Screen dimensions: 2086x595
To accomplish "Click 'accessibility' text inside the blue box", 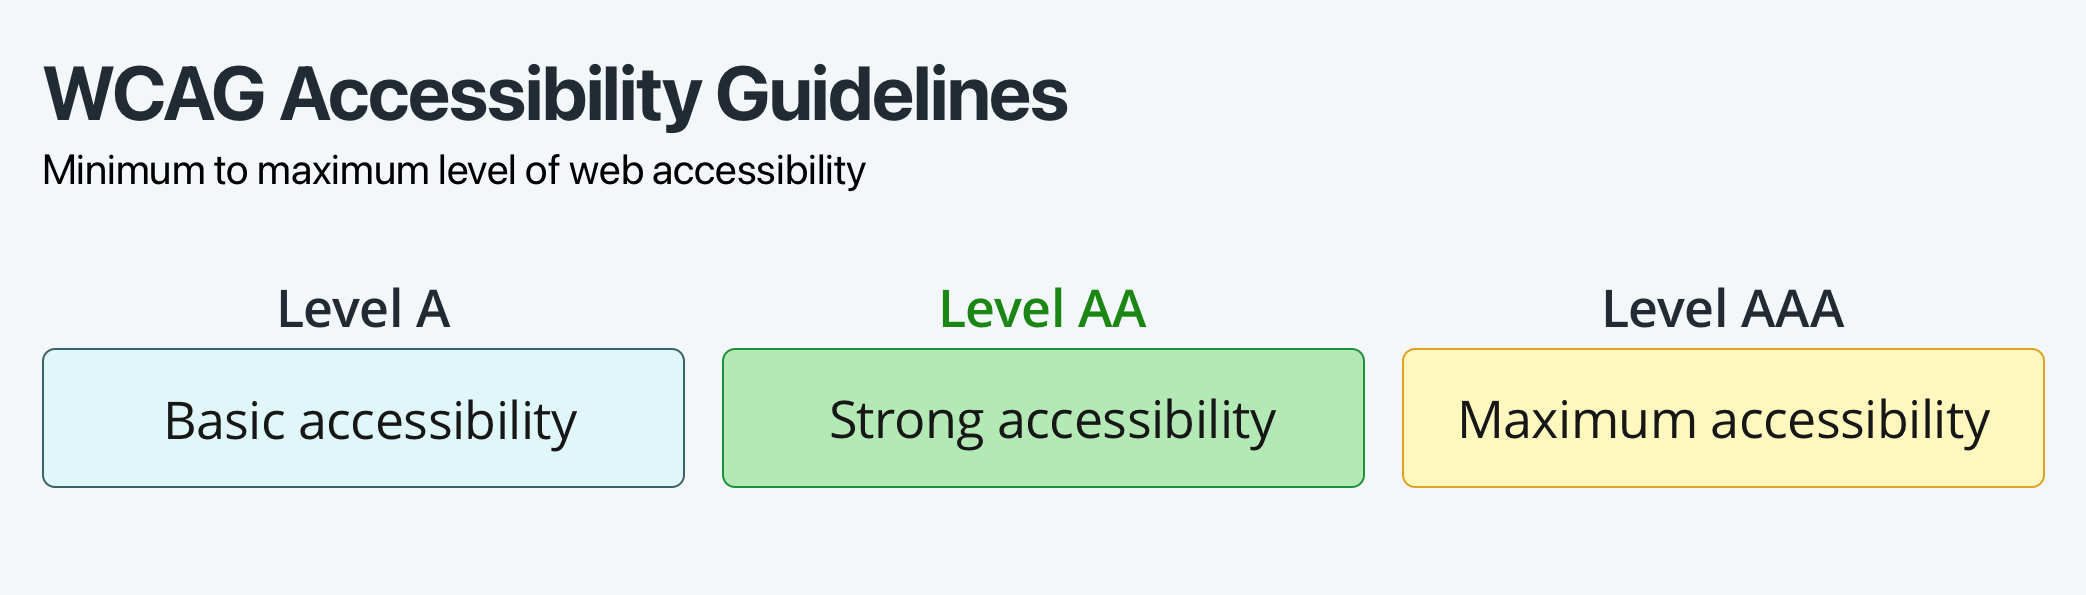I will [x=438, y=421].
